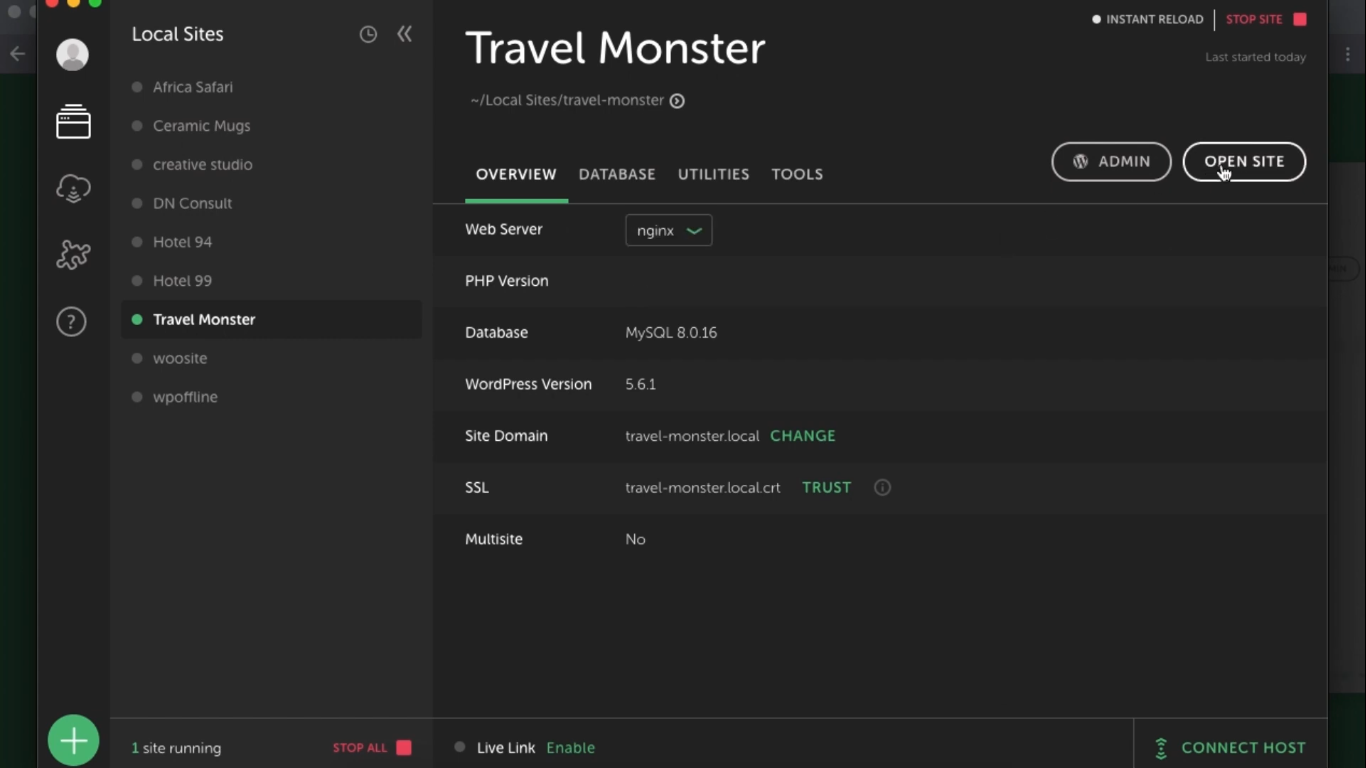The height and width of the screenshot is (768, 1366).
Task: Click the WordPress version 5.6.1 value
Action: point(641,385)
